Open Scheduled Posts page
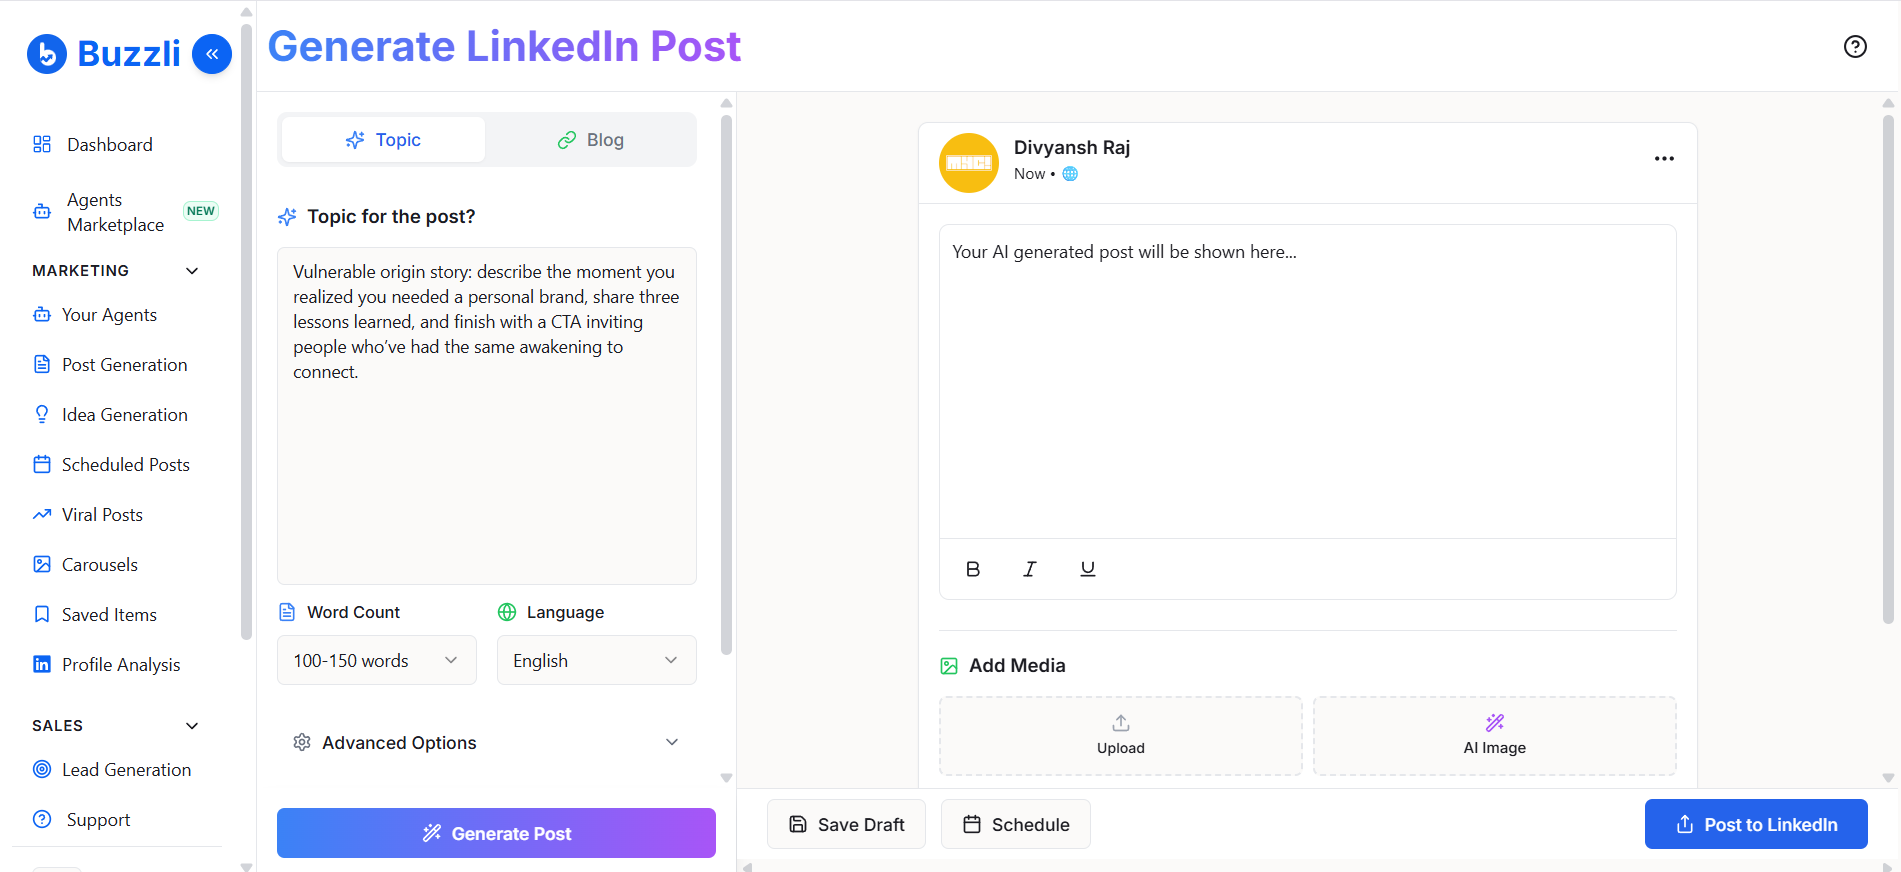The image size is (1901, 872). point(126,464)
